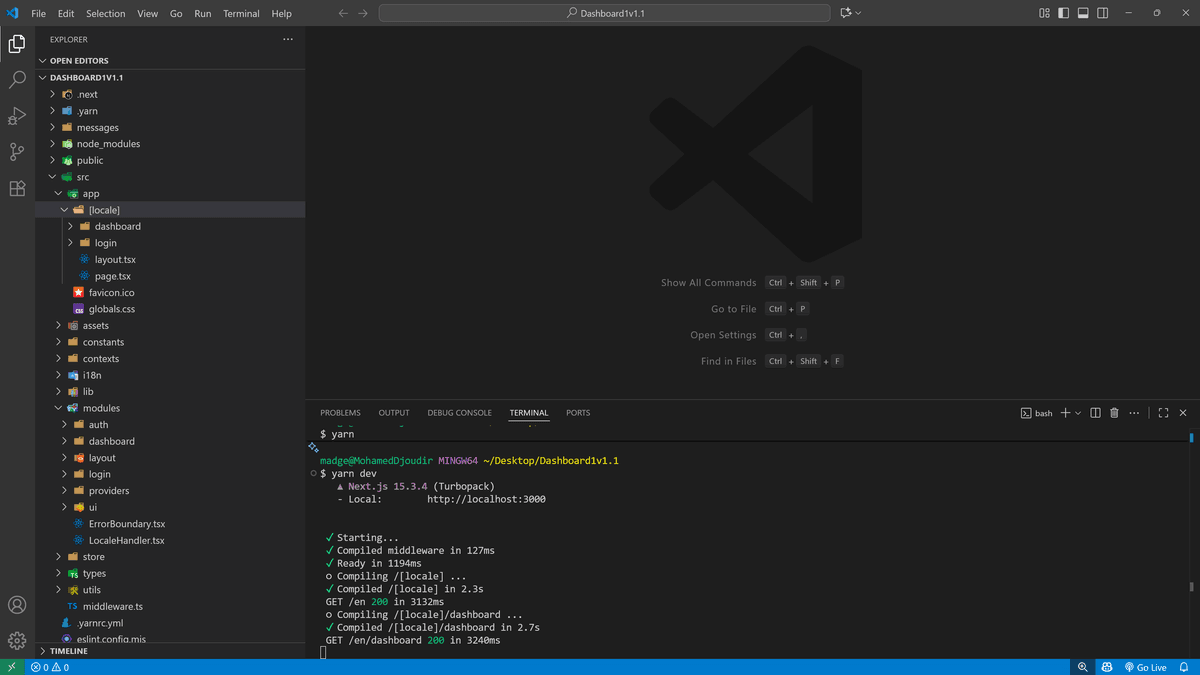Open the Source Control view
The image size is (1200, 675).
[17, 152]
